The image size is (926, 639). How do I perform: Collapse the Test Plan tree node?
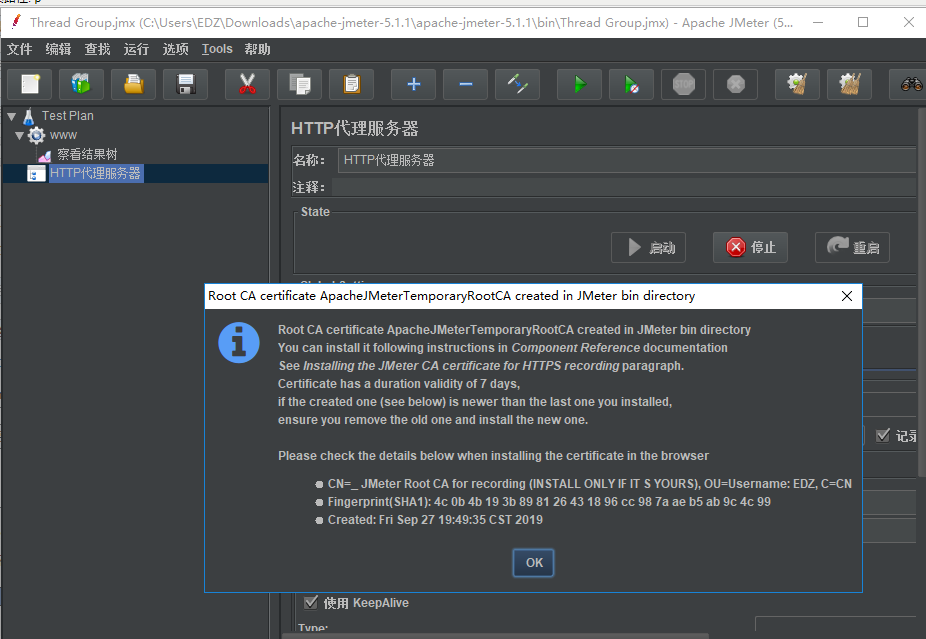click(11, 116)
